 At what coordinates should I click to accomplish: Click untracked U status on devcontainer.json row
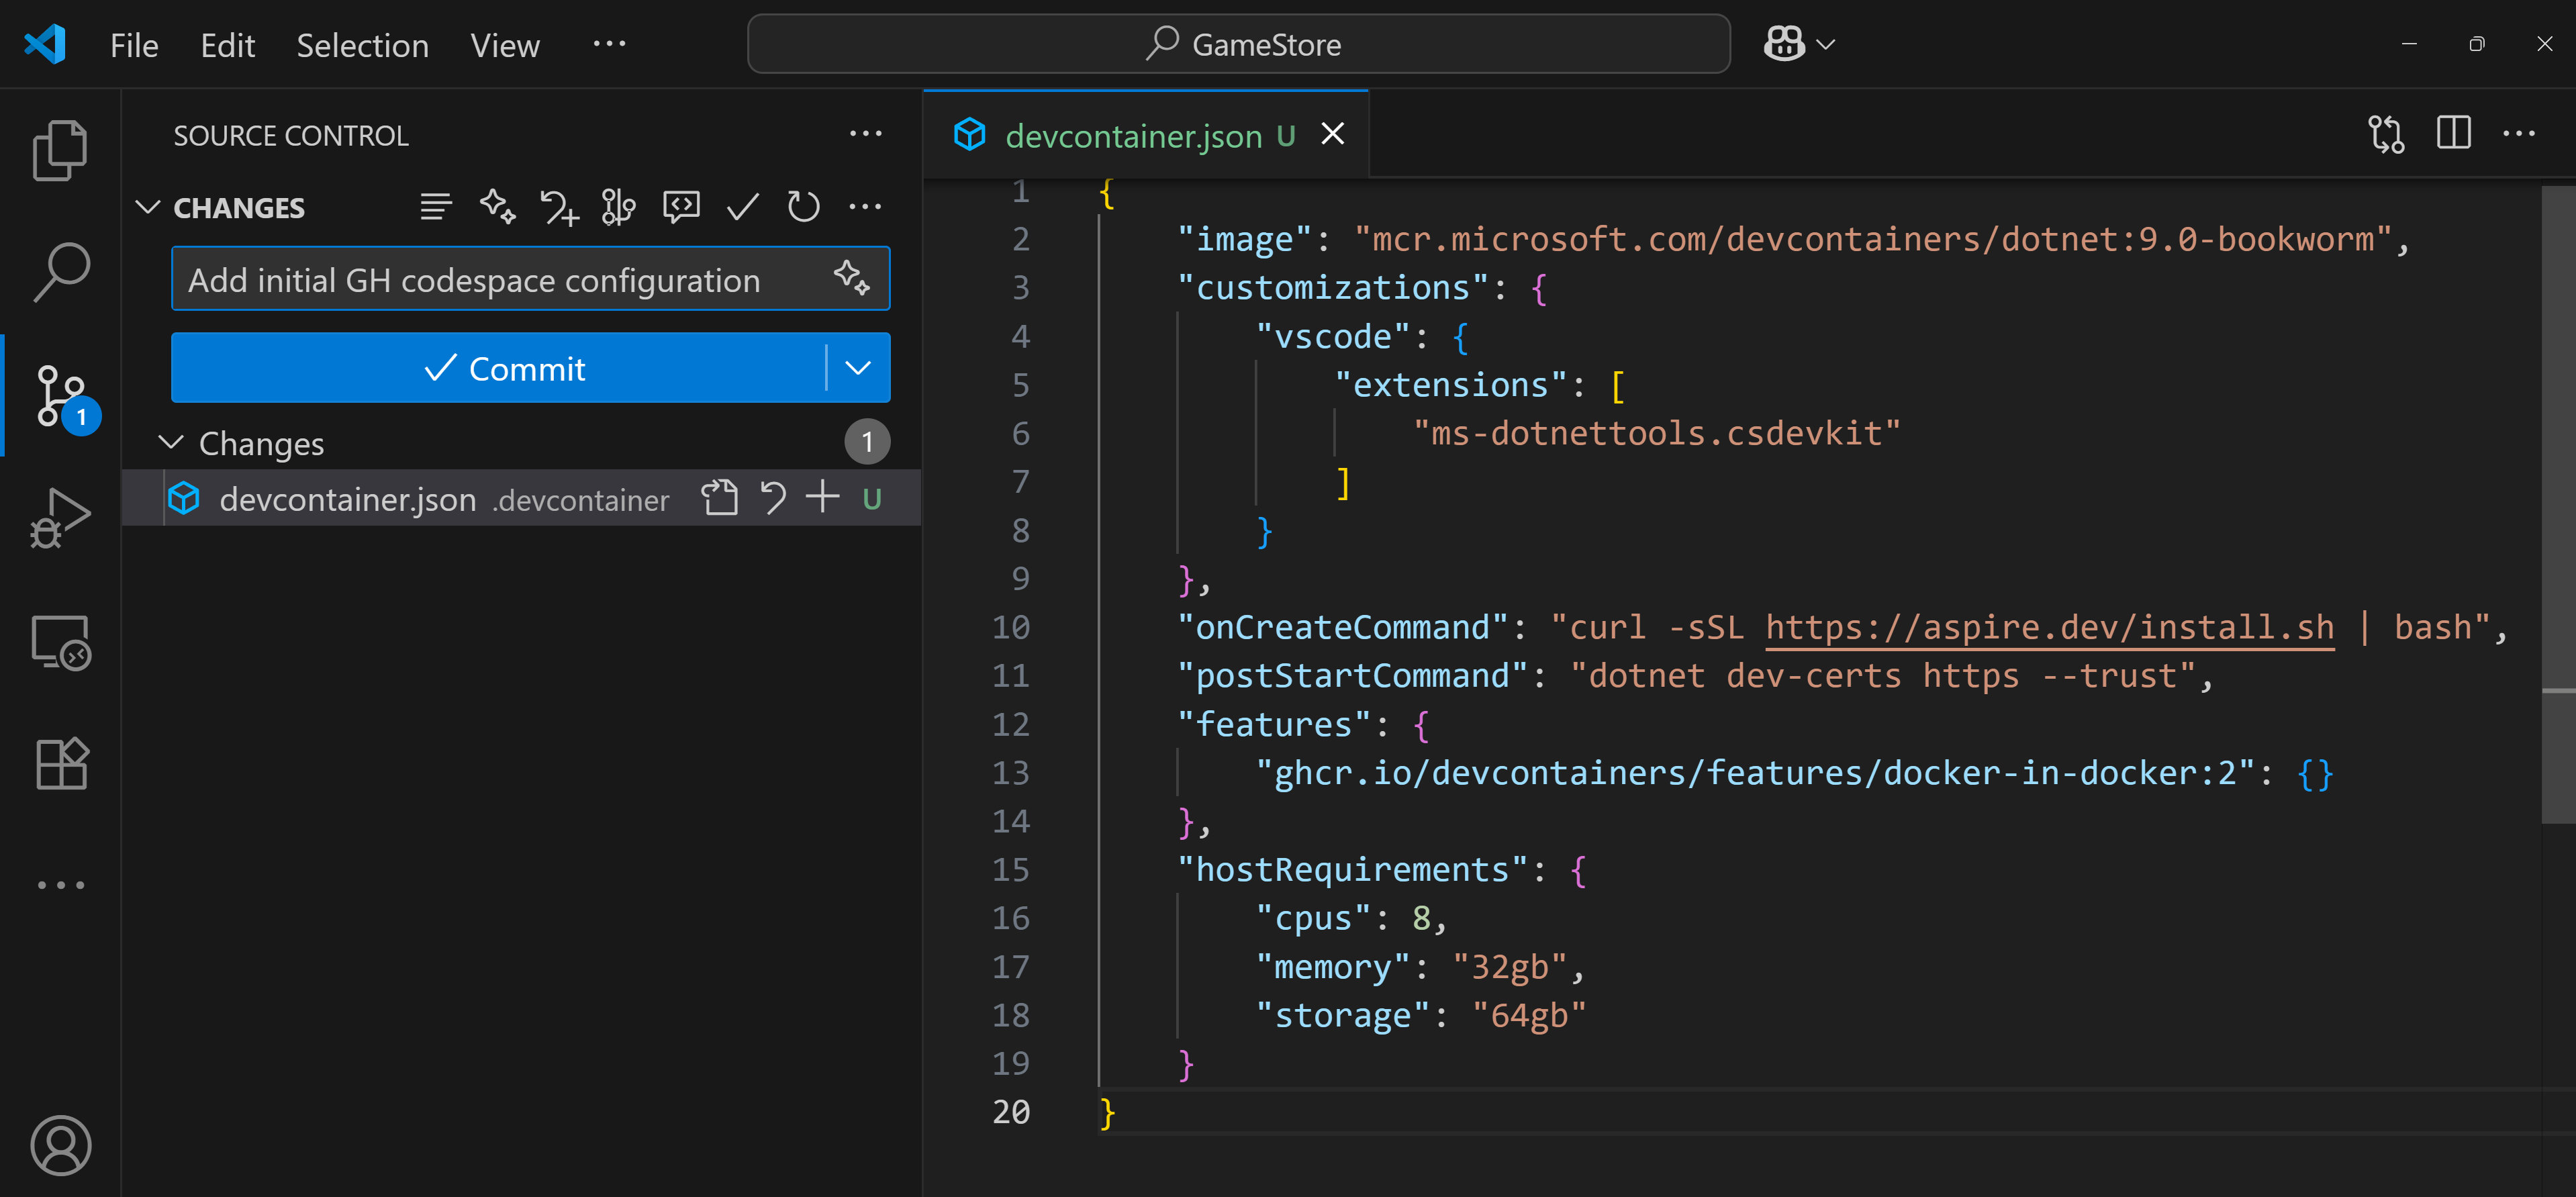coord(872,498)
